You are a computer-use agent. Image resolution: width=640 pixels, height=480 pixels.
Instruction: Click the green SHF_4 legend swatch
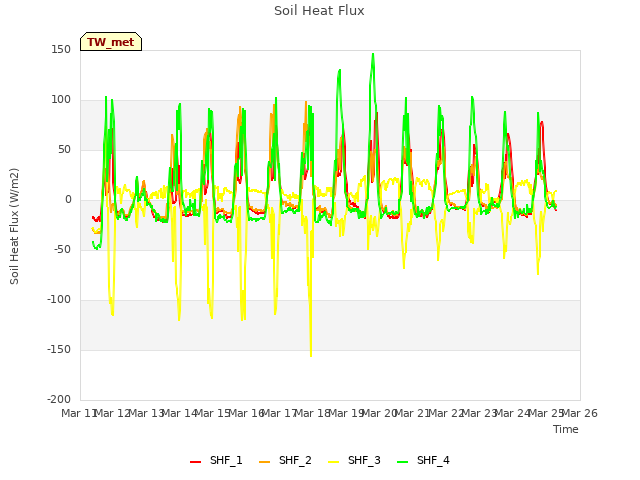tap(402, 462)
